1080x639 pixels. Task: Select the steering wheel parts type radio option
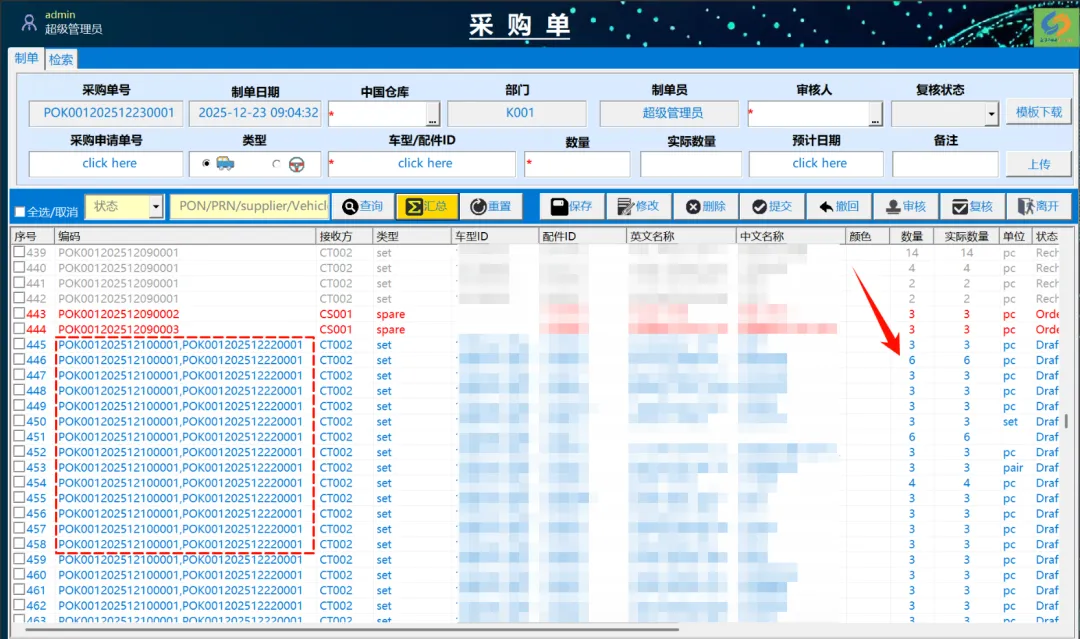coord(276,164)
